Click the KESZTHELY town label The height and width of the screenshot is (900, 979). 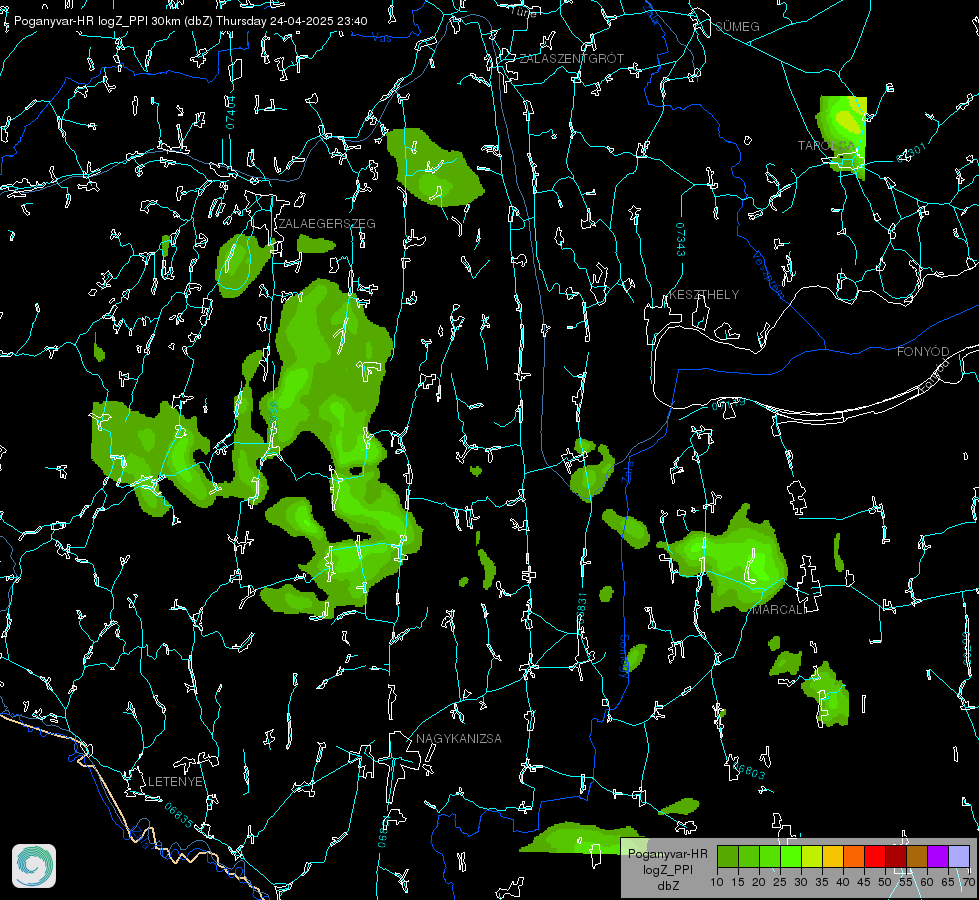(x=704, y=294)
